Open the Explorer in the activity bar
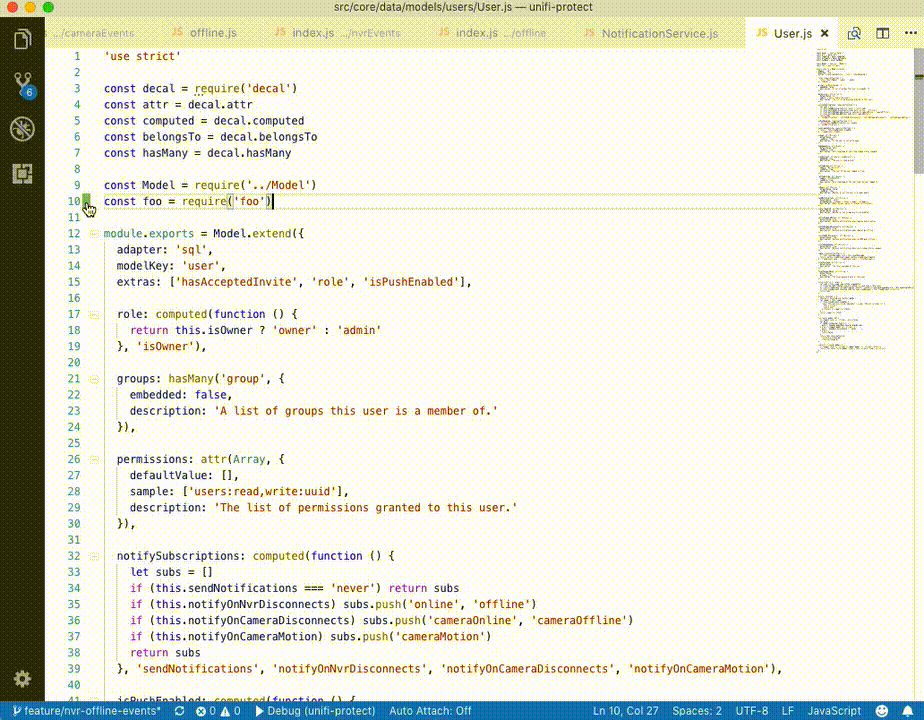Image resolution: width=924 pixels, height=720 pixels. 22,38
